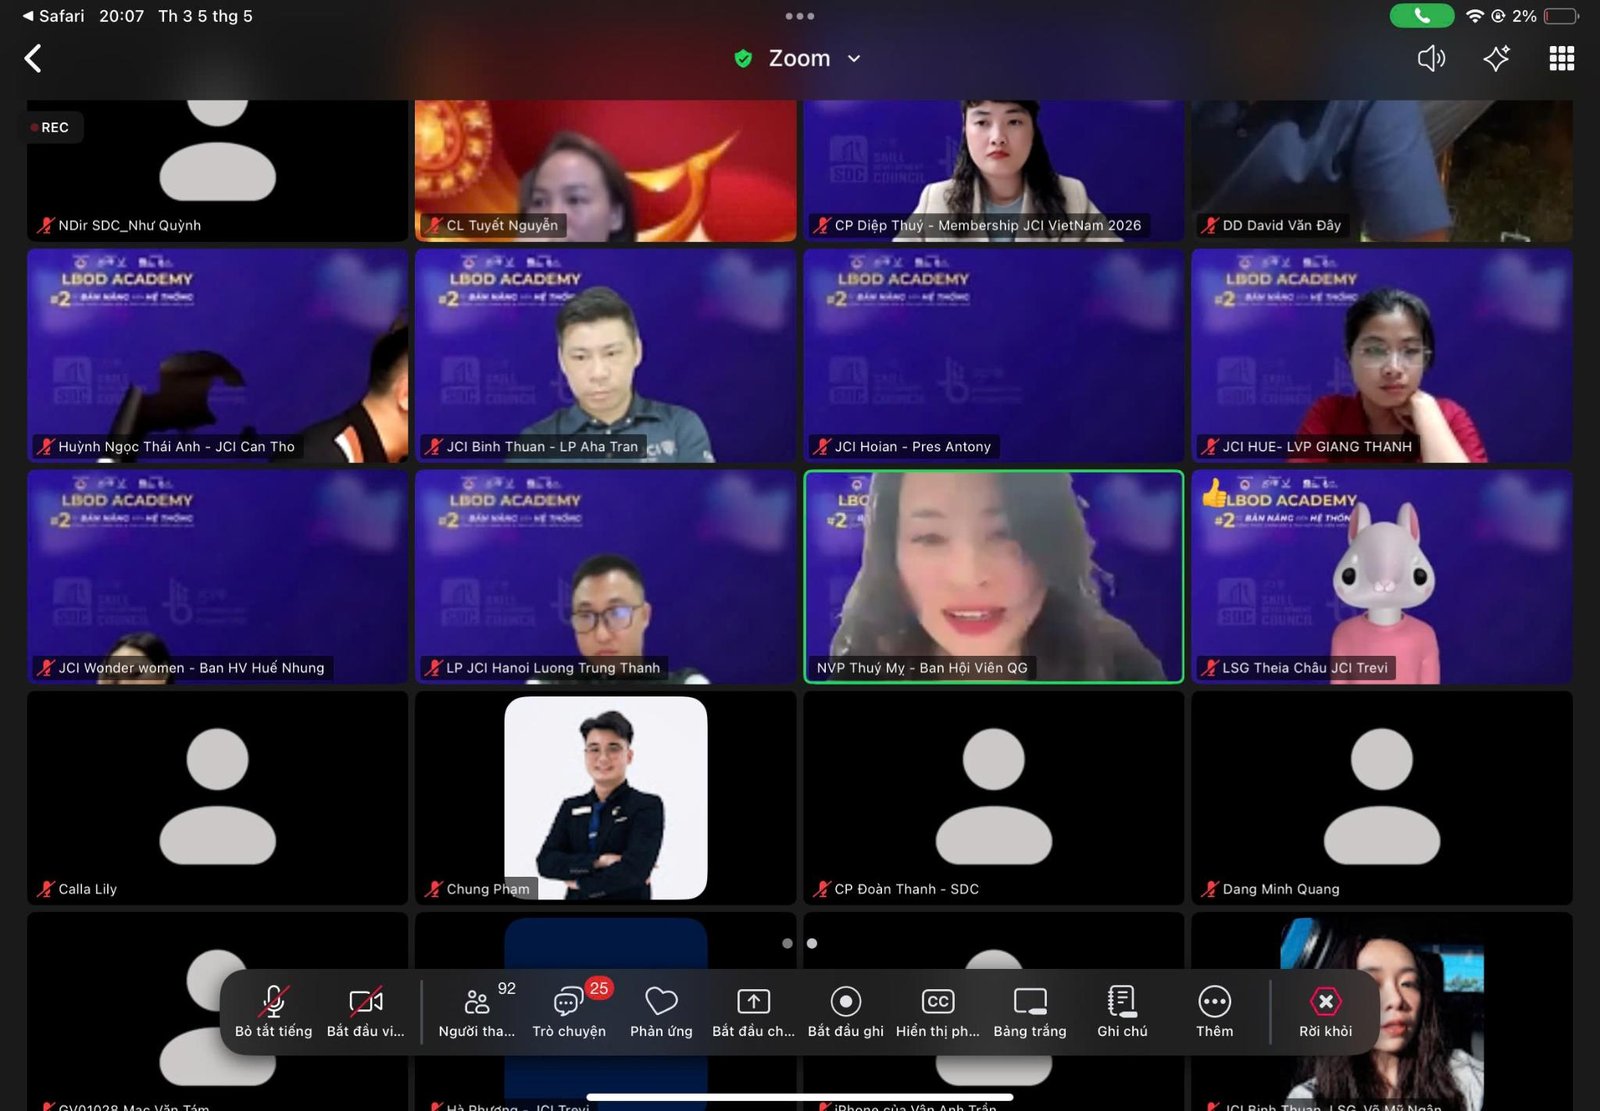
Task: Go to first gallery page dot
Action: point(788,943)
